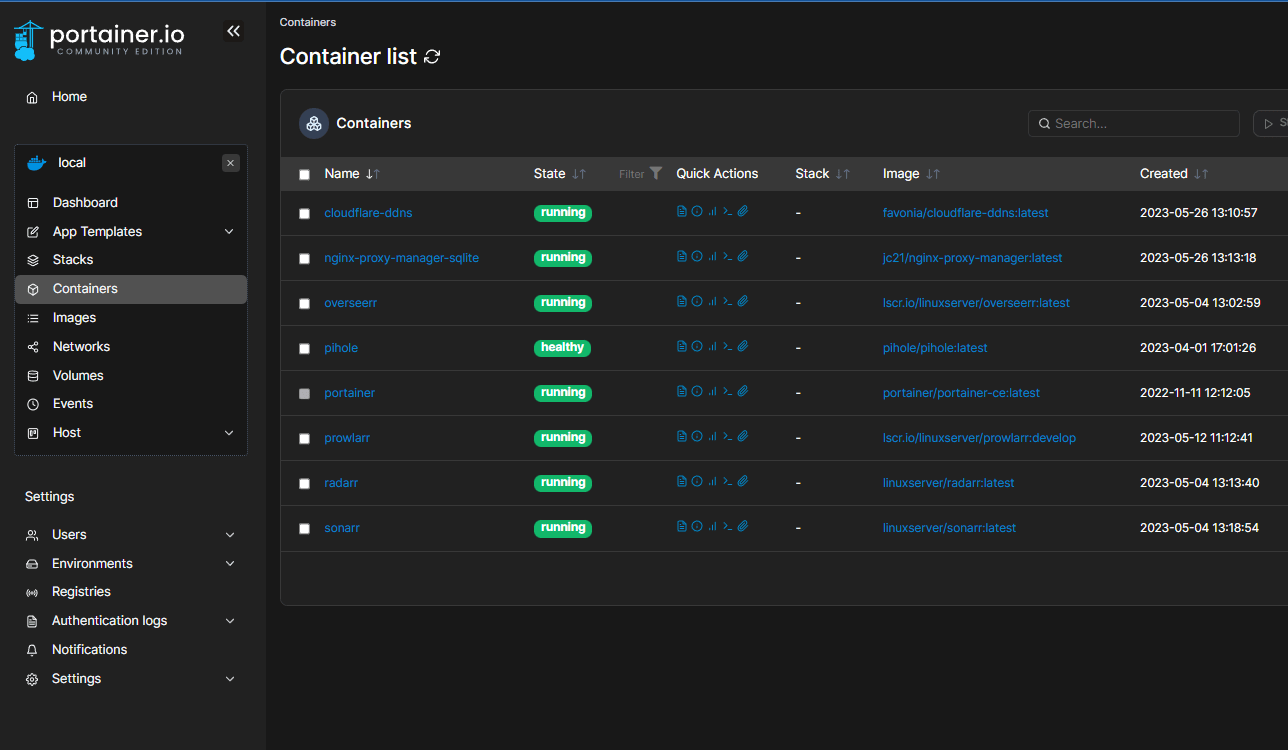The image size is (1288, 750).
Task: Open exec console icon for radarr container
Action: click(x=728, y=482)
